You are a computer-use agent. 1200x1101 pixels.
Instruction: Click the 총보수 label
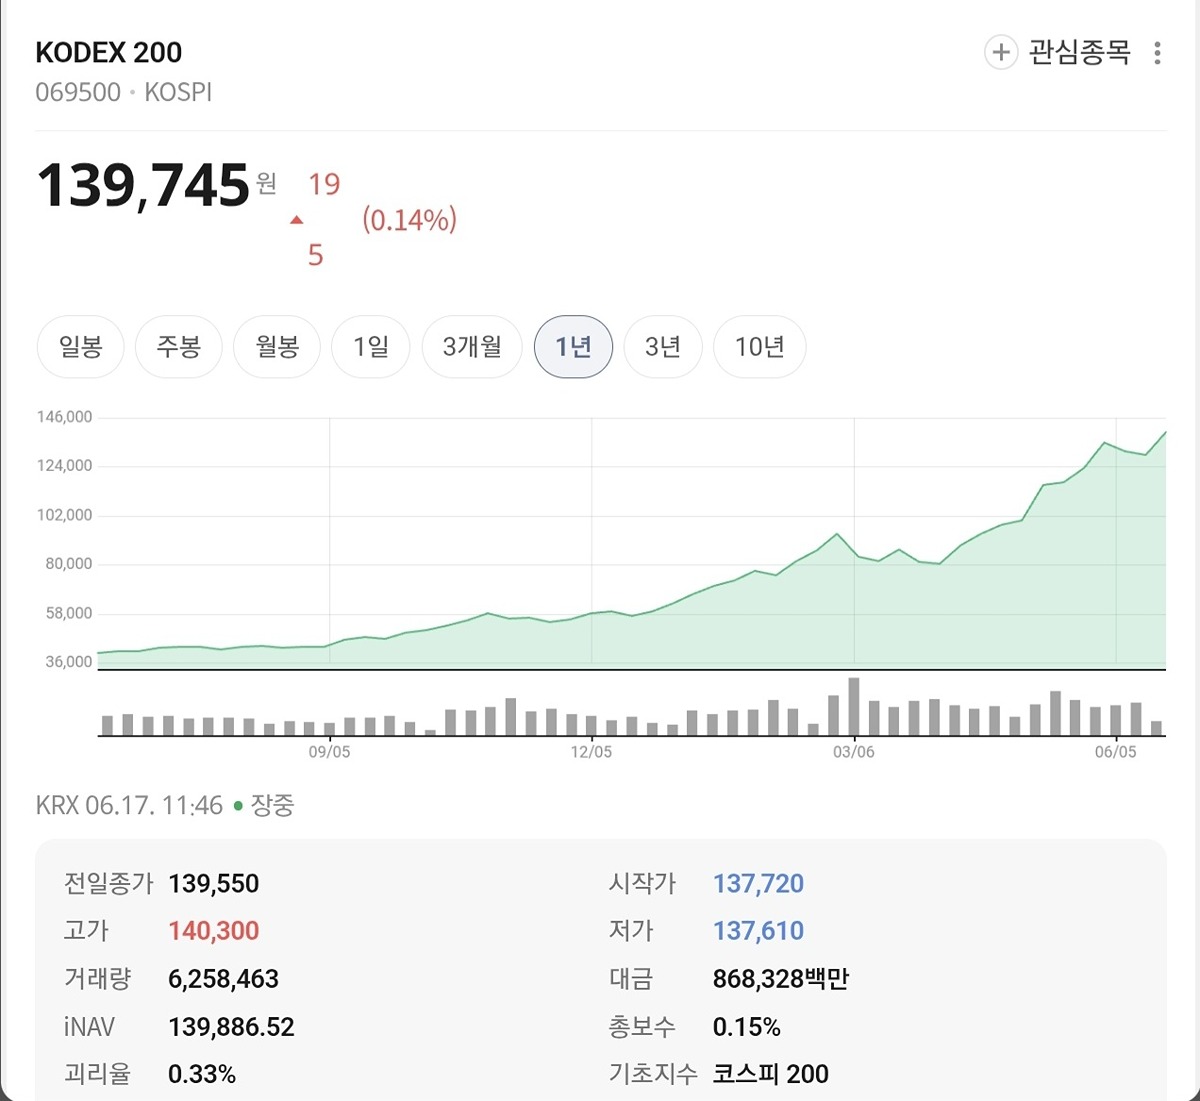pyautogui.click(x=642, y=1027)
